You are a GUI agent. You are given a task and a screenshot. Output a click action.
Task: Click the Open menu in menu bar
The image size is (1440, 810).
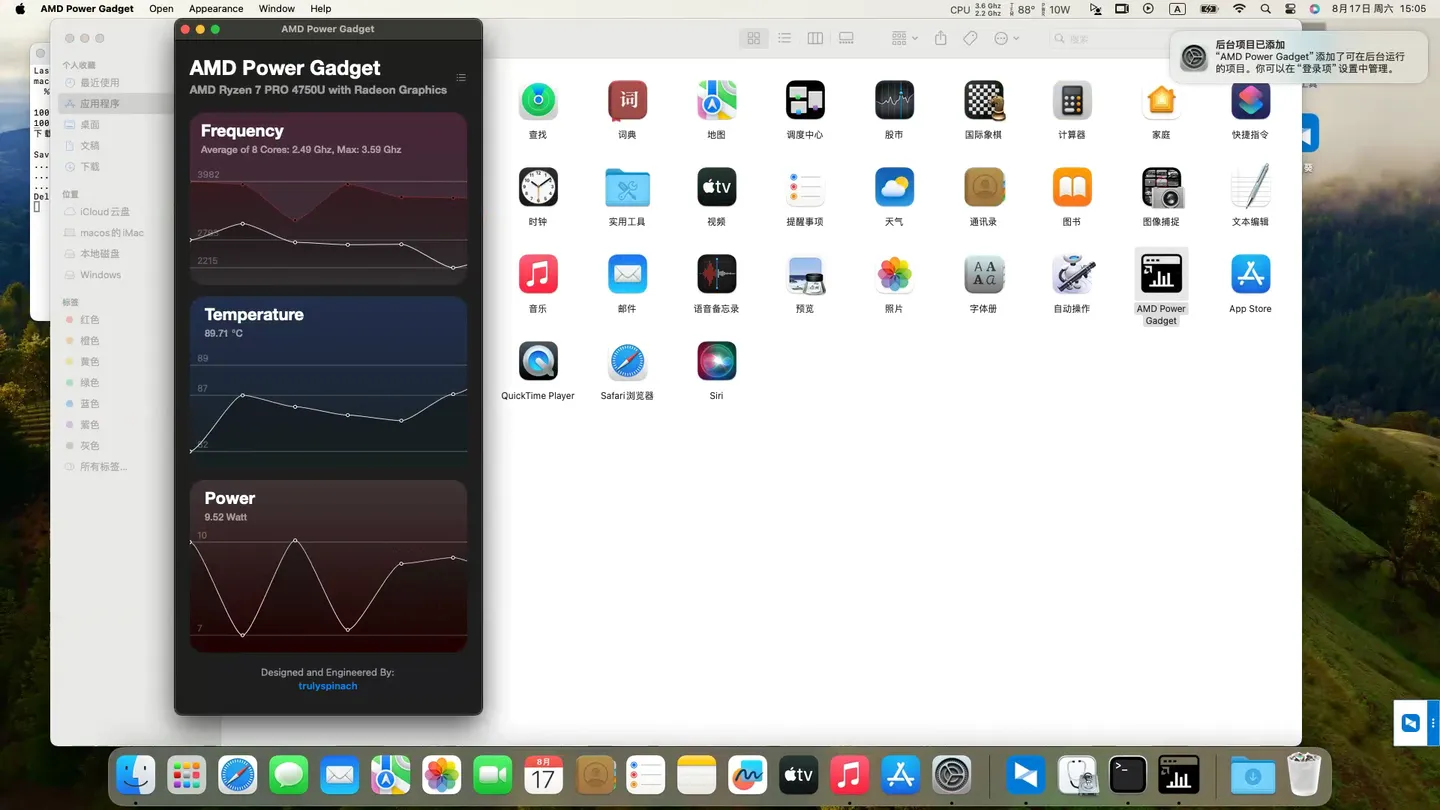[x=161, y=8]
